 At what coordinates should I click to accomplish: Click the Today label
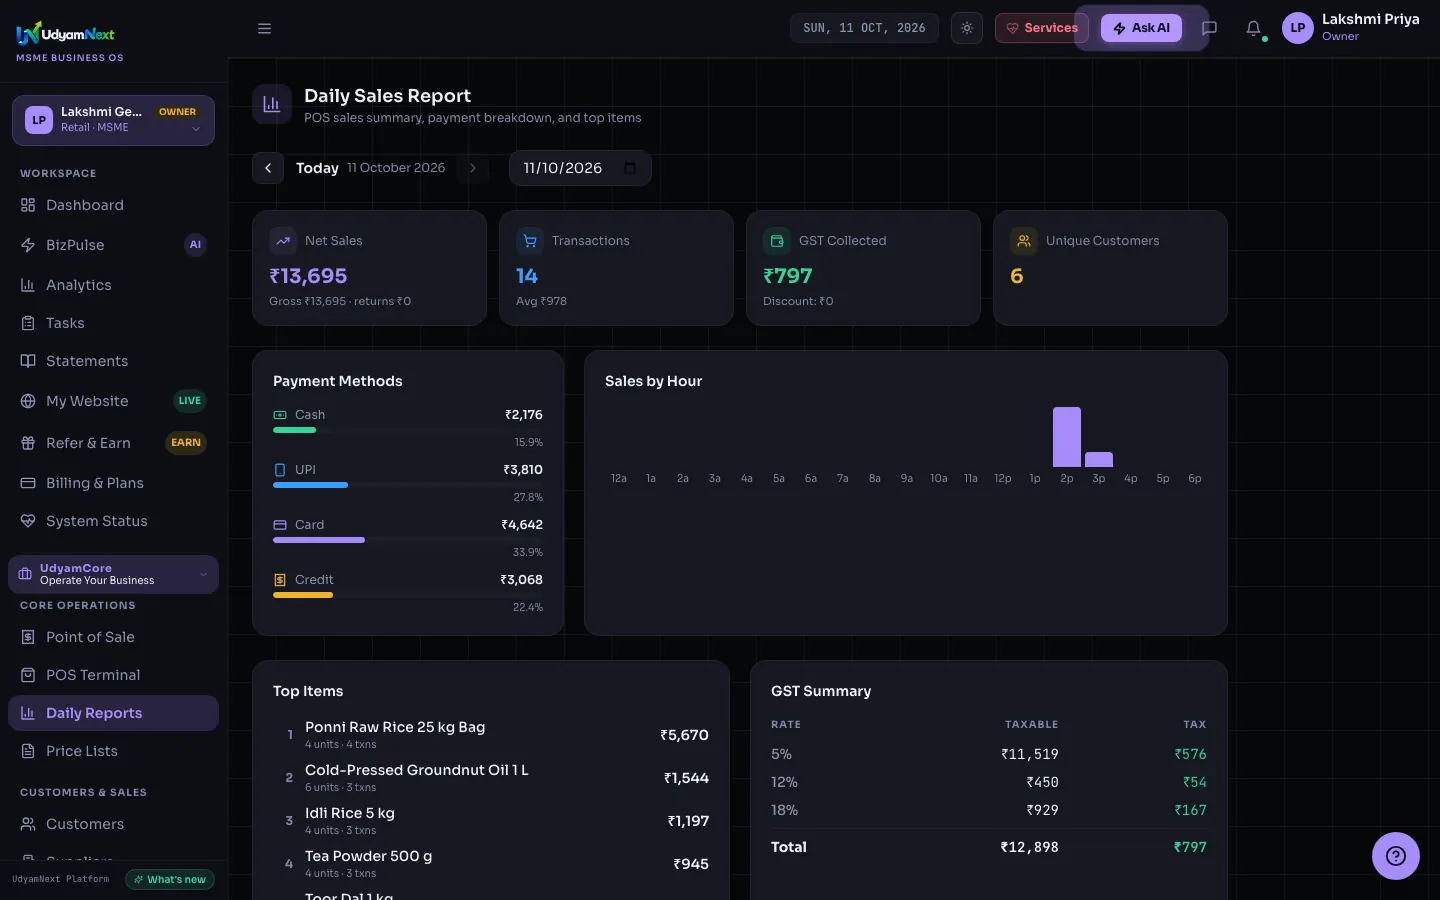pos(317,168)
